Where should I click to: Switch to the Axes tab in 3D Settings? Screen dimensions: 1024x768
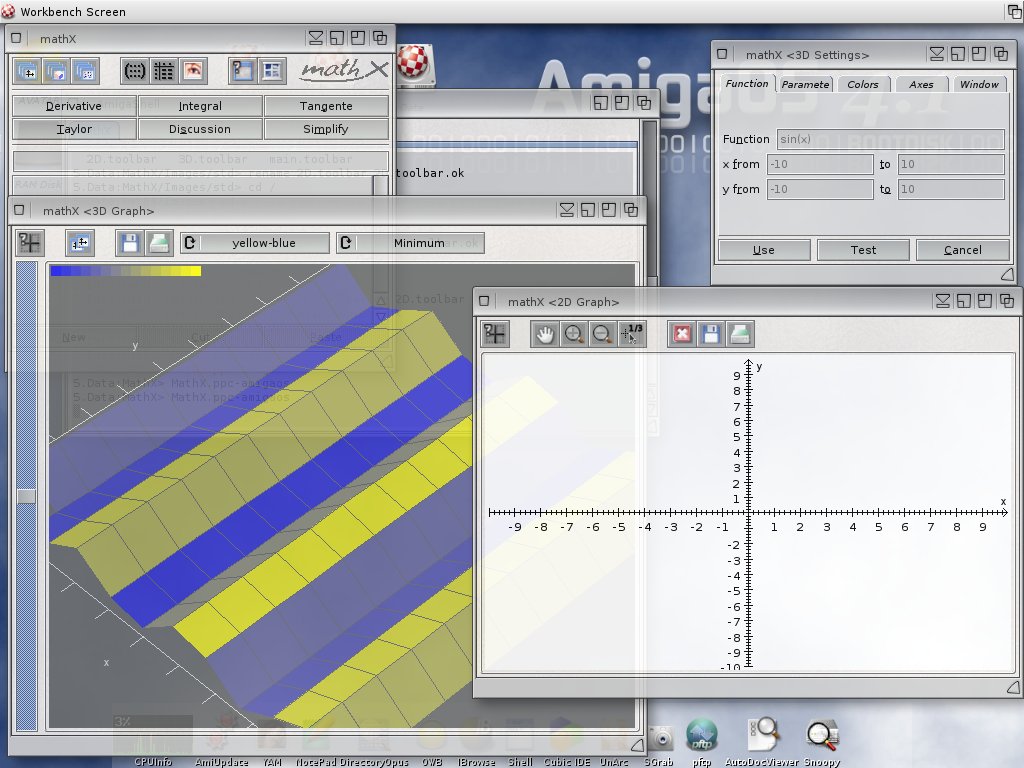921,84
